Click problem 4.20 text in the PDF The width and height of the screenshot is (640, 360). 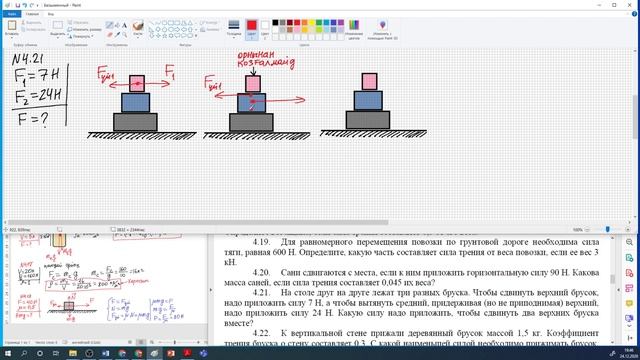coord(411,277)
